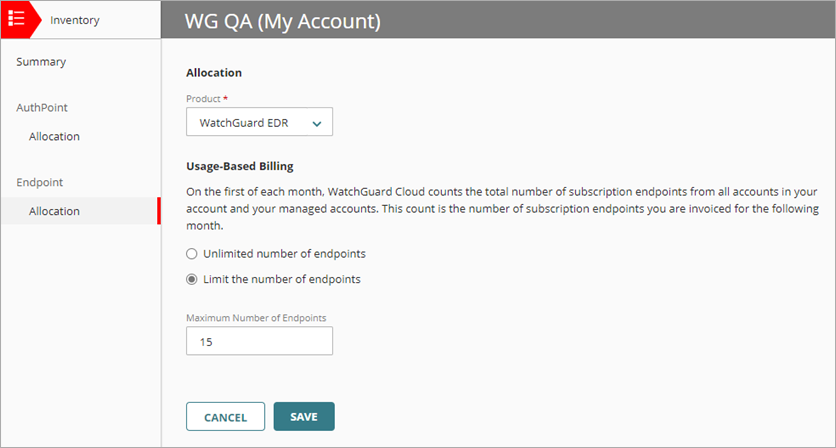Click the usage billing description paragraph

[x=500, y=211]
